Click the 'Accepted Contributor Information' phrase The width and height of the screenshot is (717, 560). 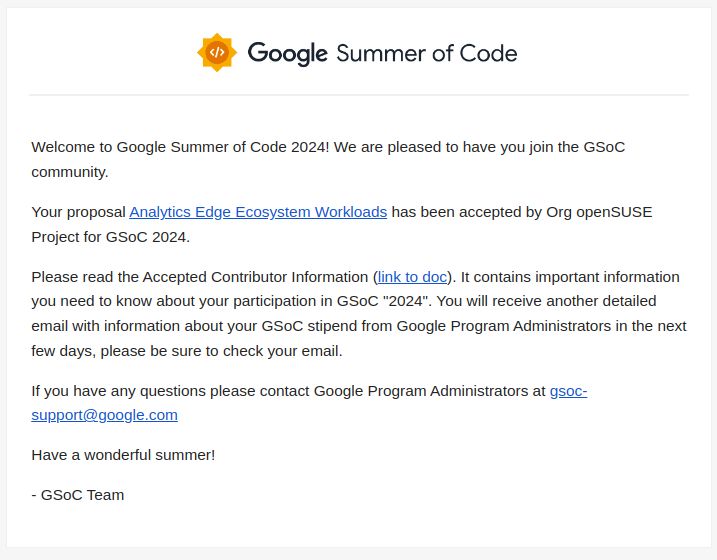click(x=255, y=277)
